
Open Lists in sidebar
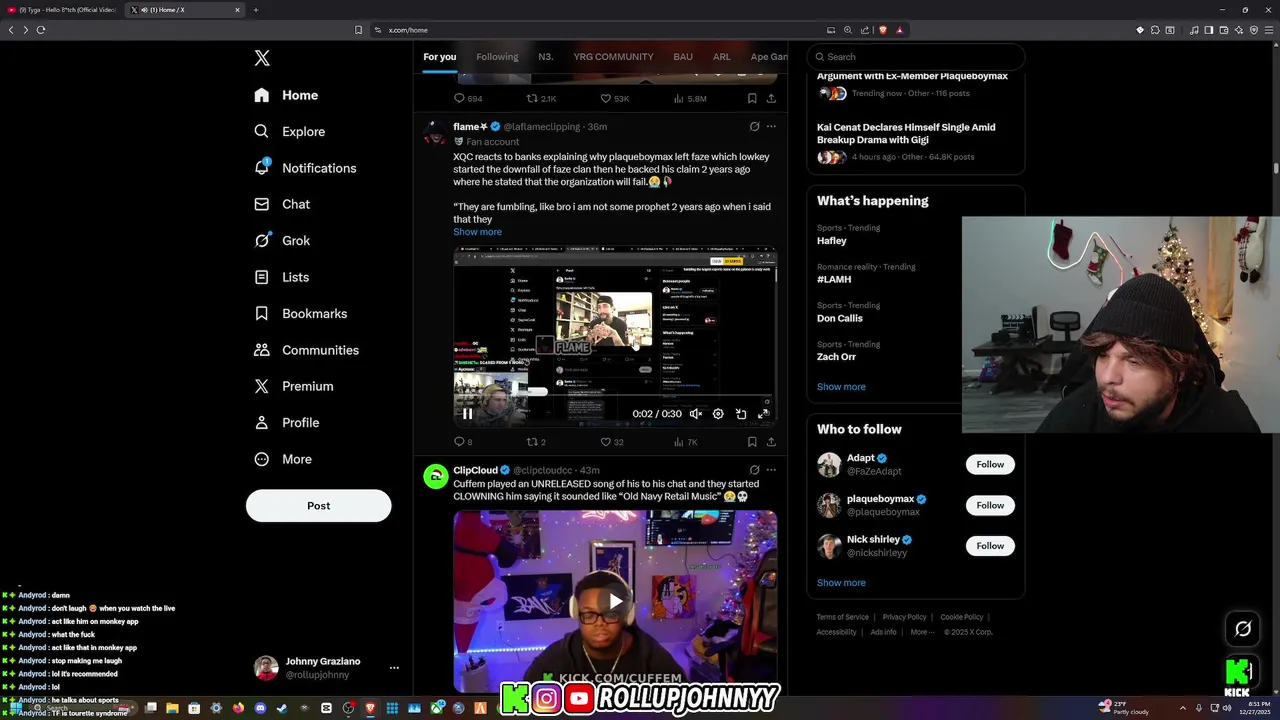(x=281, y=277)
